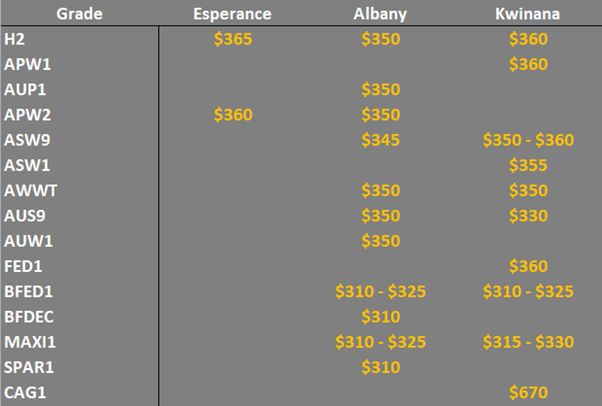The width and height of the screenshot is (602, 406).
Task: Click the ASW1 Kwinana $355 price
Action: pyautogui.click(x=528, y=165)
